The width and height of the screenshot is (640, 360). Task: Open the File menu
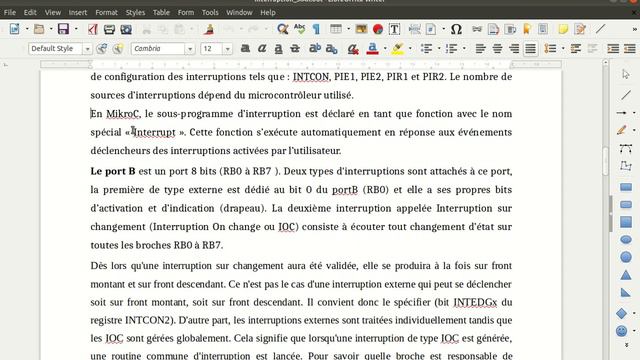(10, 12)
